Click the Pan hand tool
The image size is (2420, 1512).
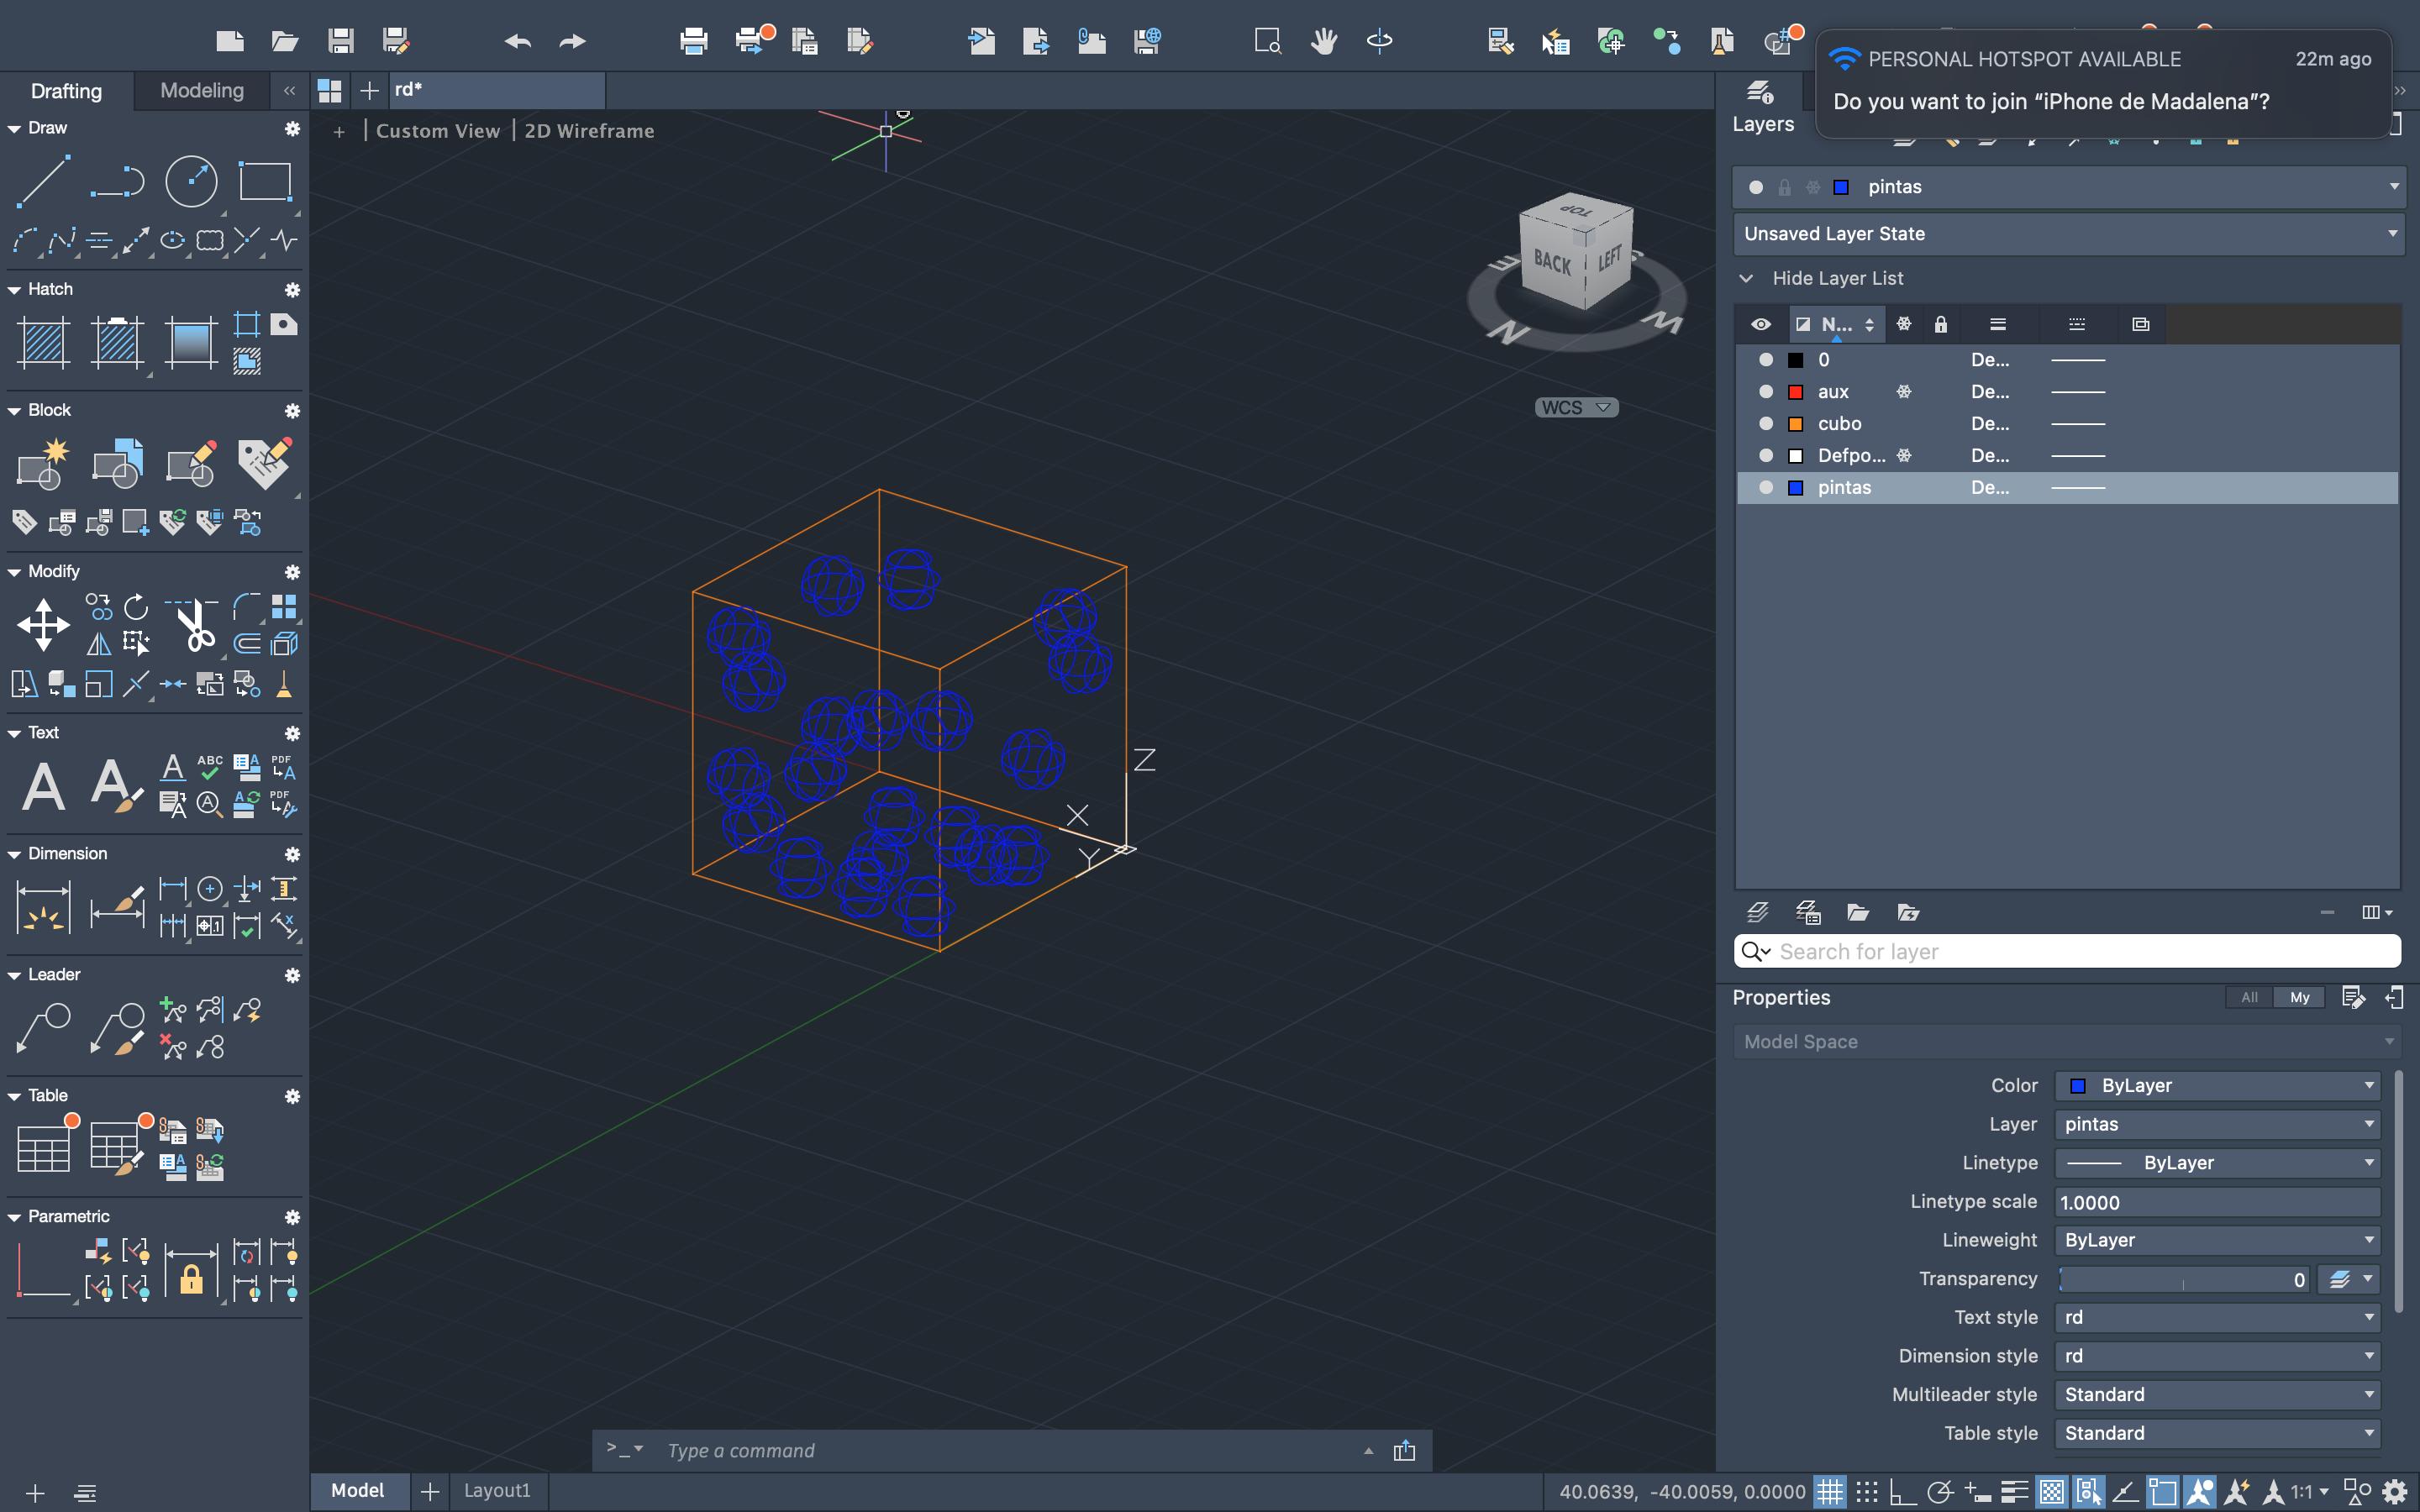(1324, 41)
